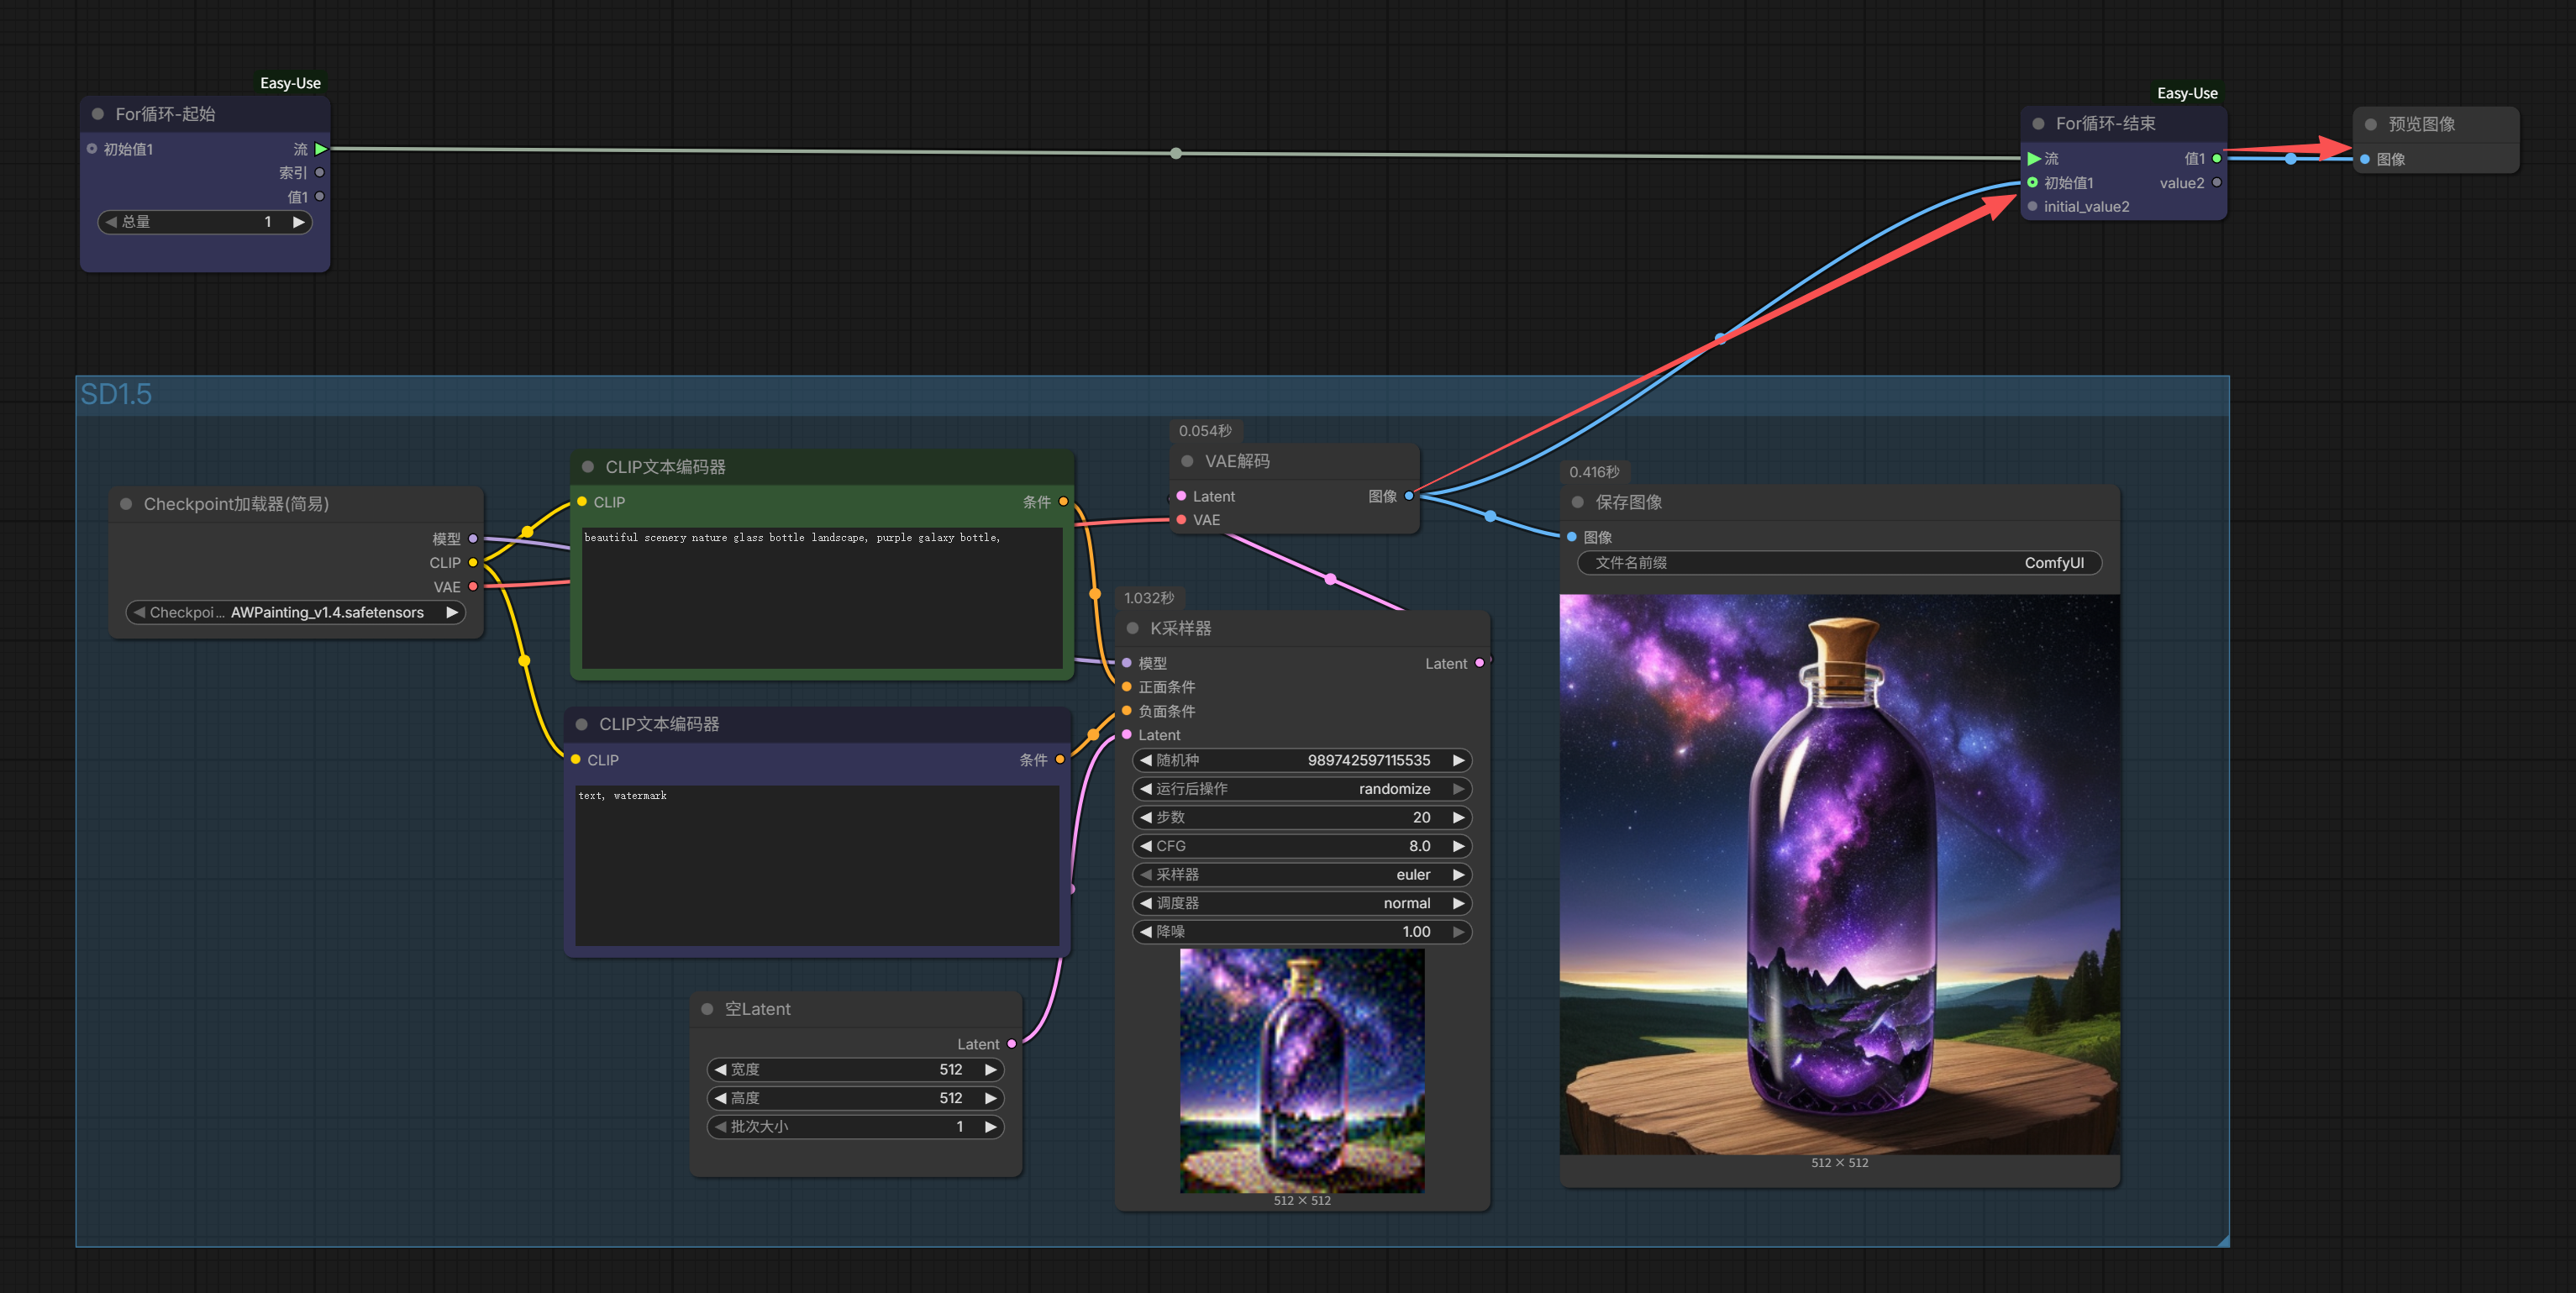Click the 流 input arrow on For循环-结束
Viewport: 2576px width, 1293px height.
[x=2033, y=159]
